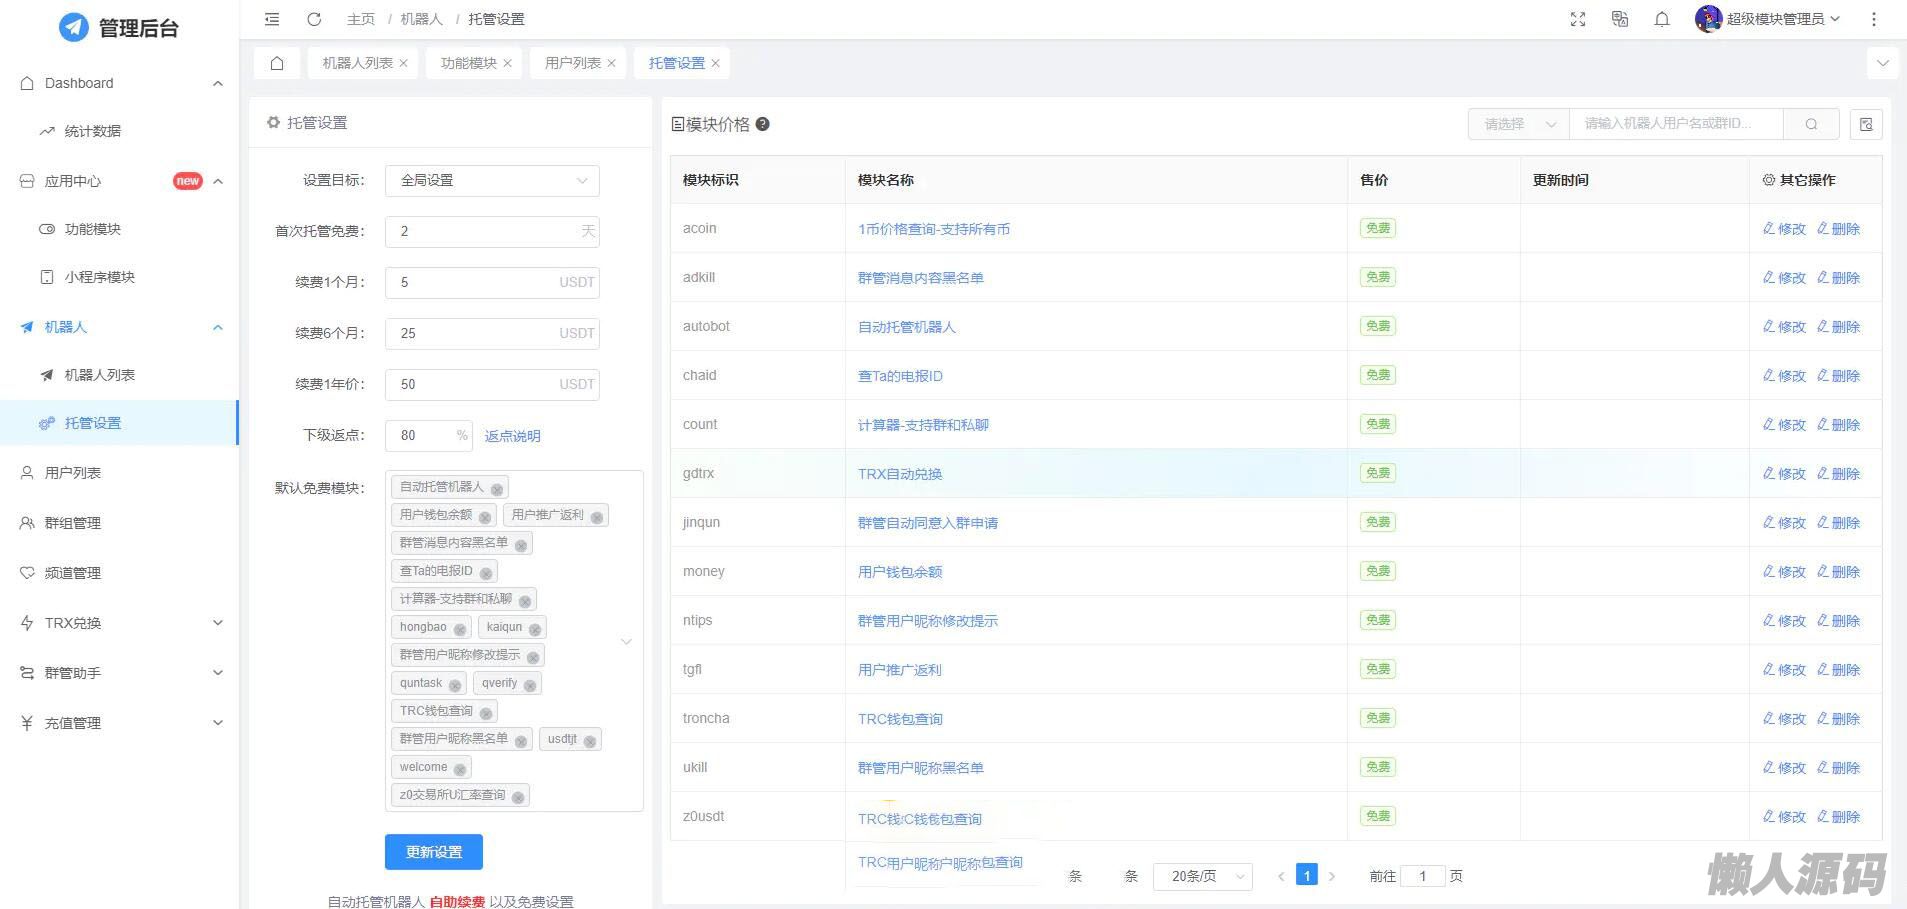
Task: Click the language translate icon
Action: 1620,19
